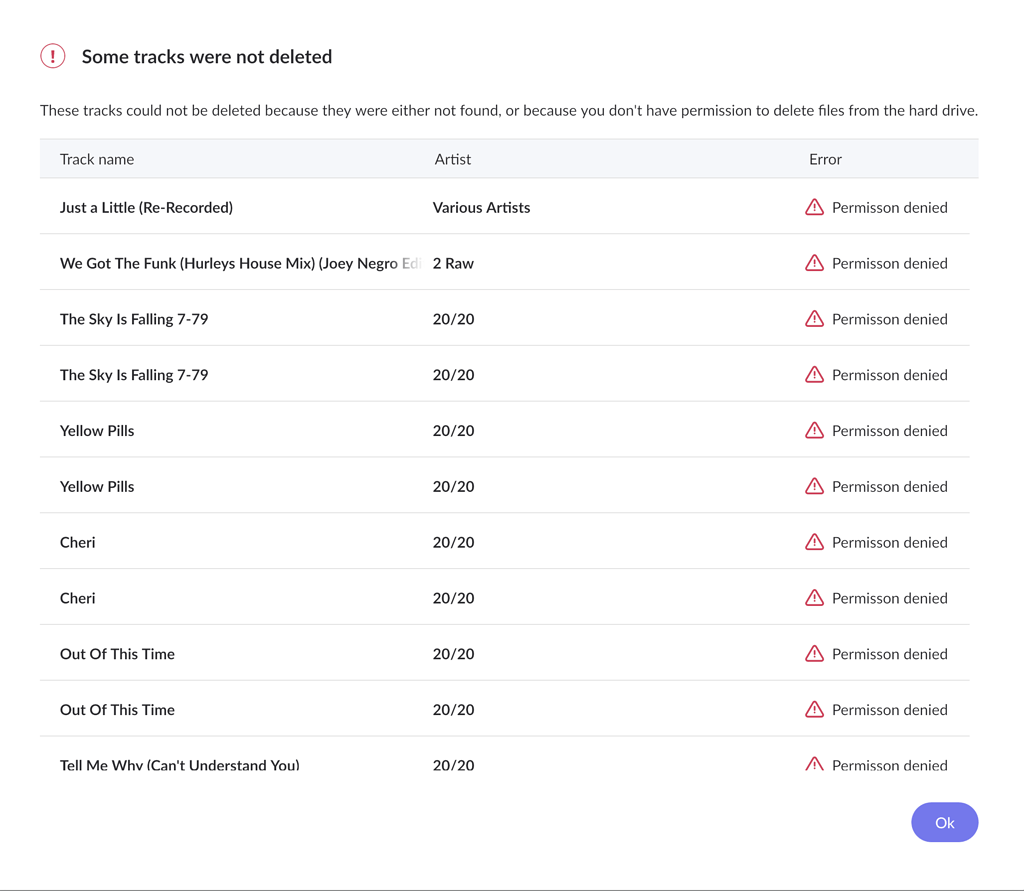Select the second The Sky Is Falling 7-79 row
1024x891 pixels.
(x=134, y=375)
